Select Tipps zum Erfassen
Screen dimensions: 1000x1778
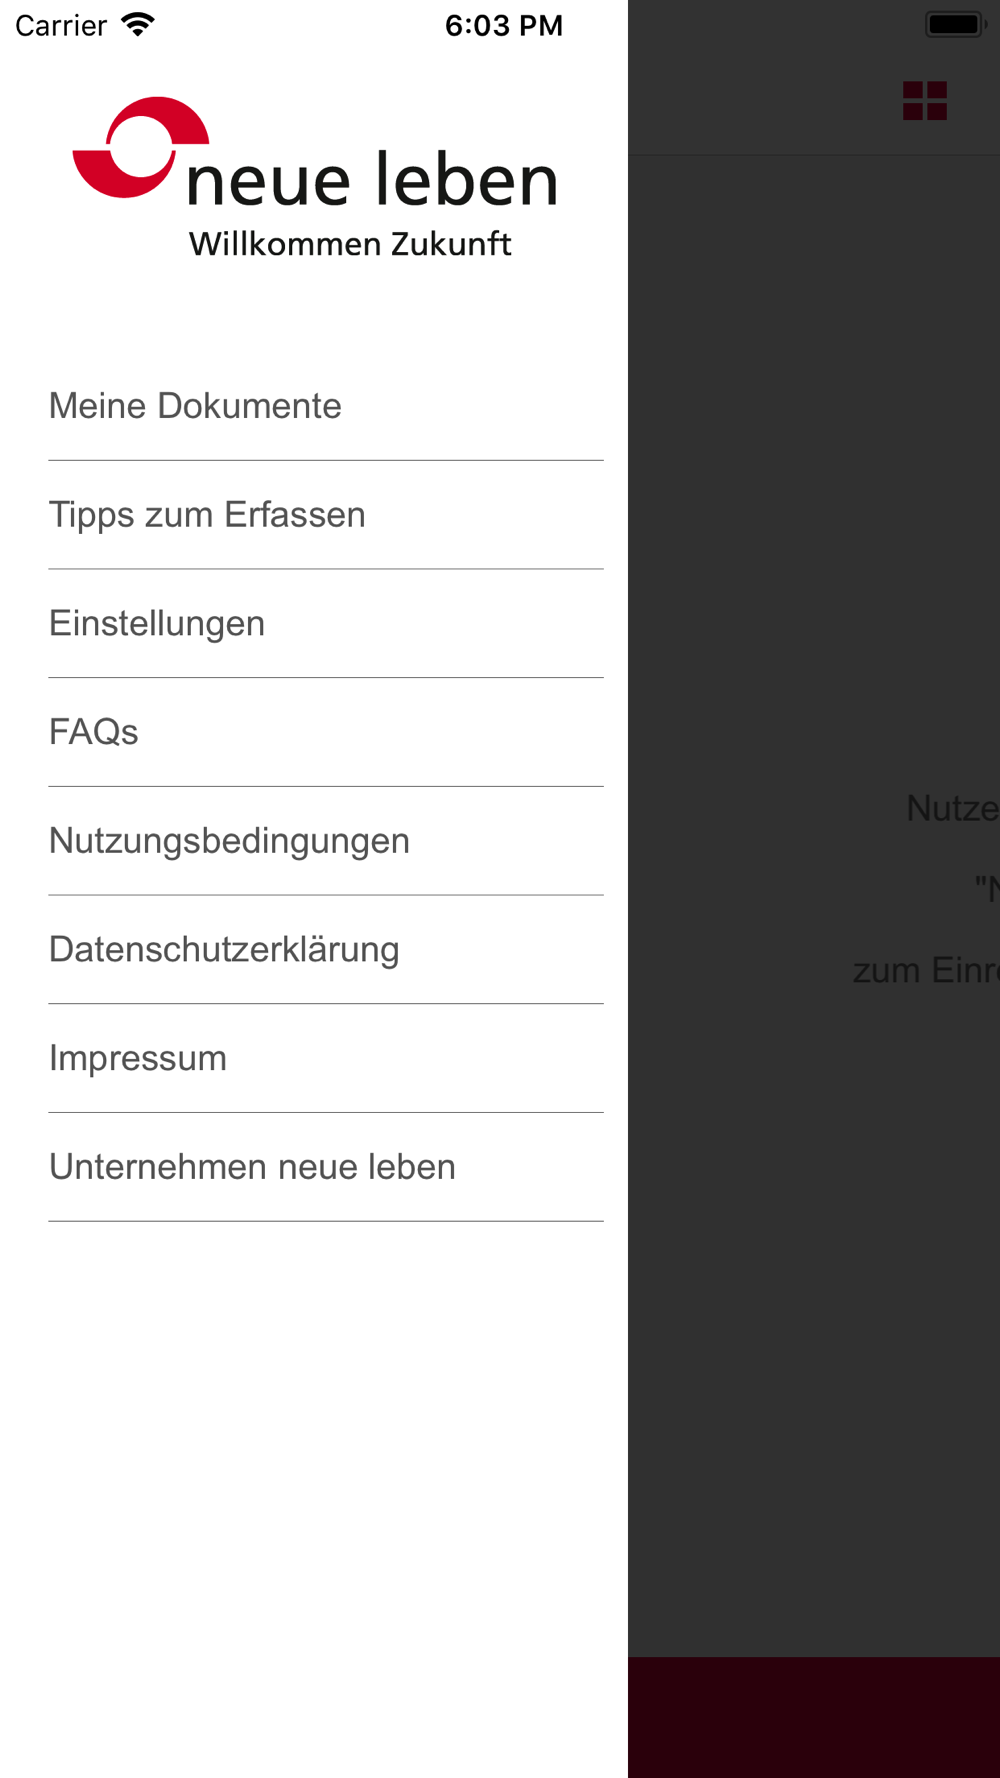[x=326, y=515]
